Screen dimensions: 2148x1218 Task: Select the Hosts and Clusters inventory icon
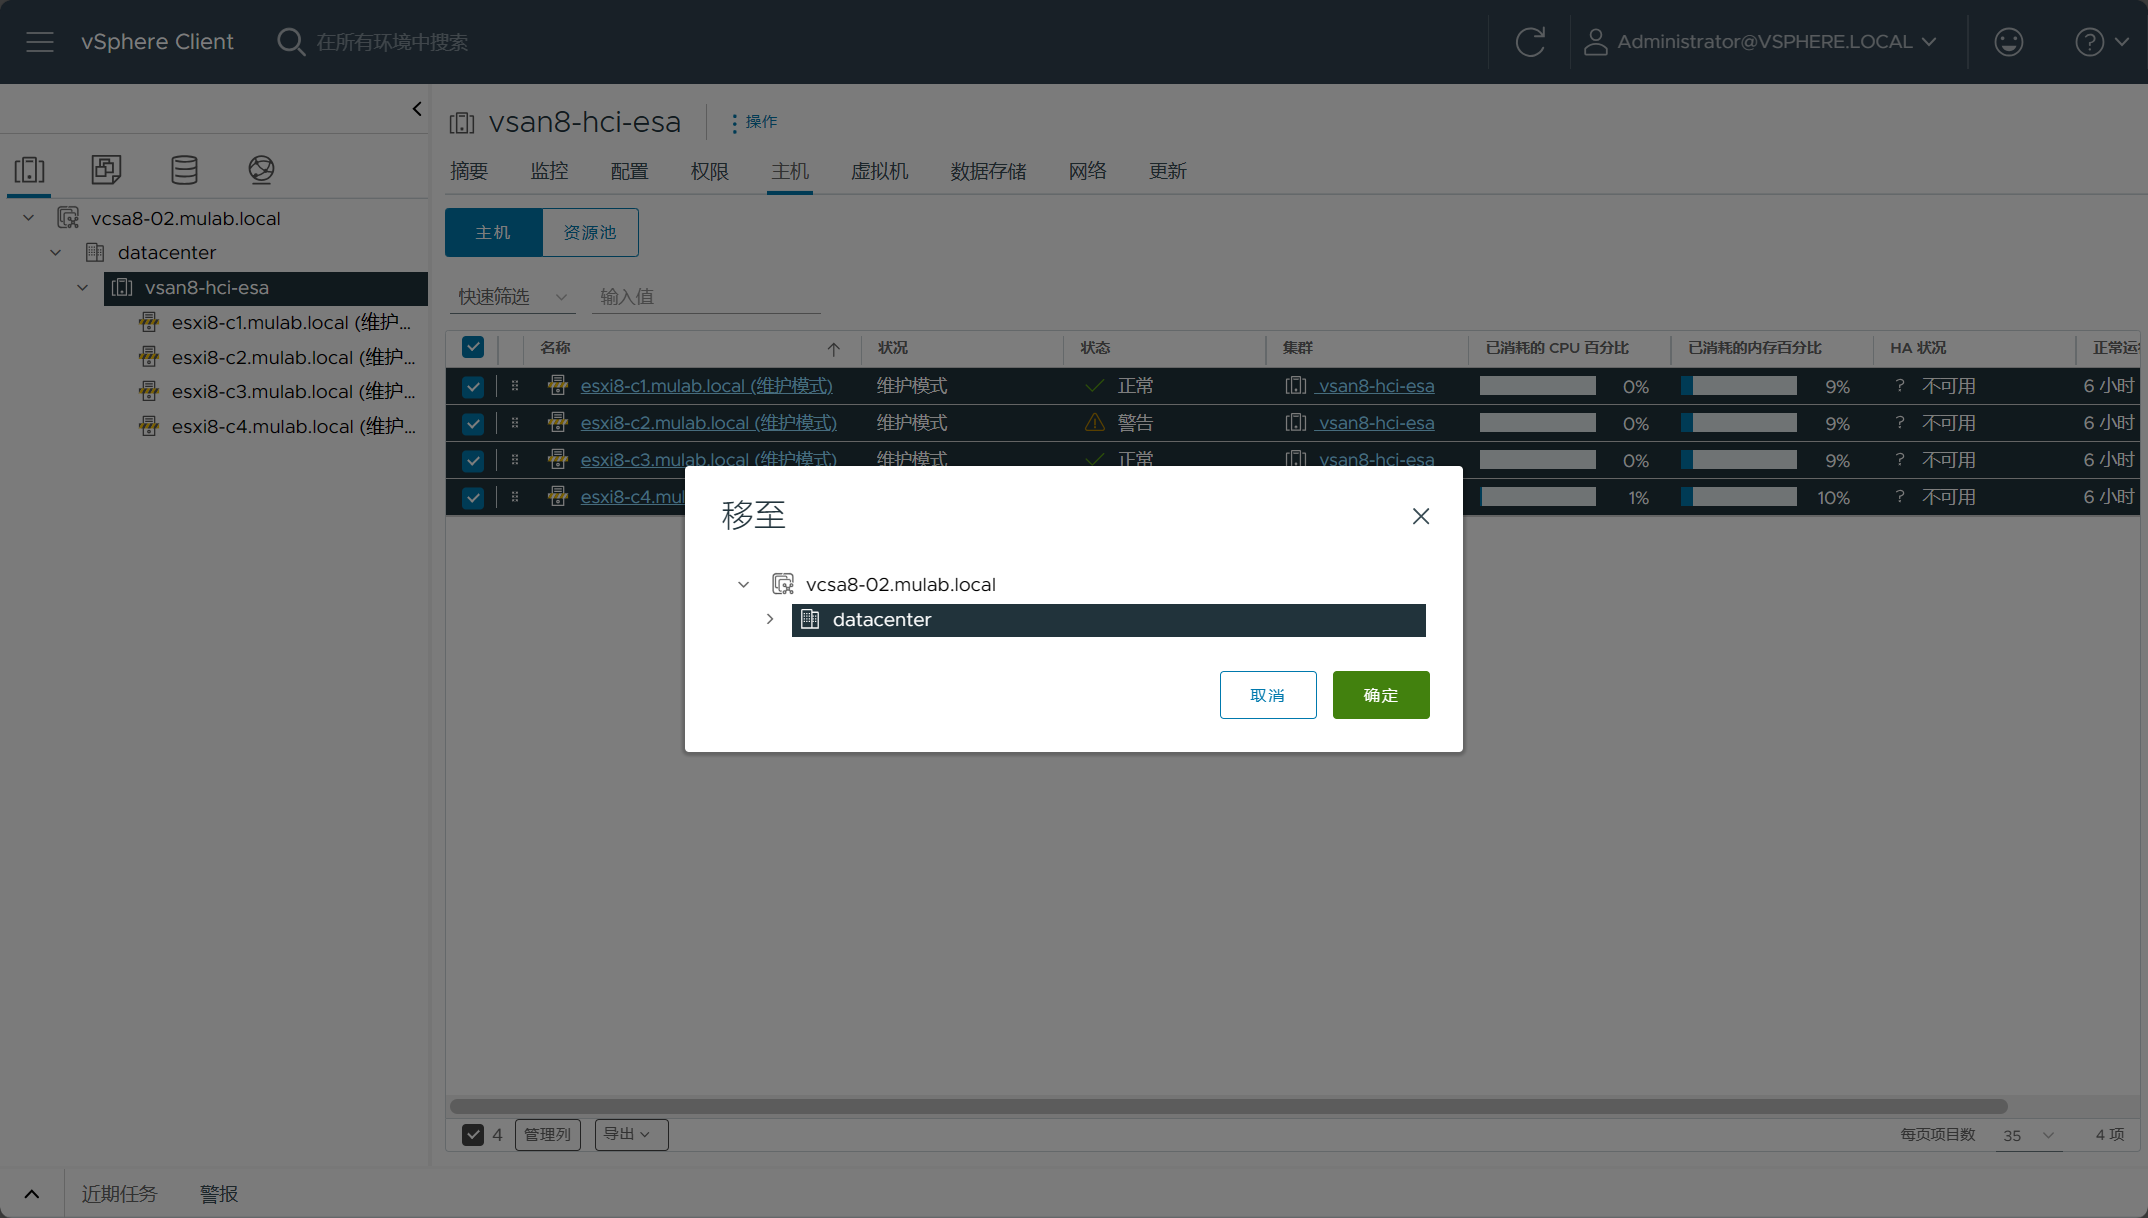click(29, 170)
